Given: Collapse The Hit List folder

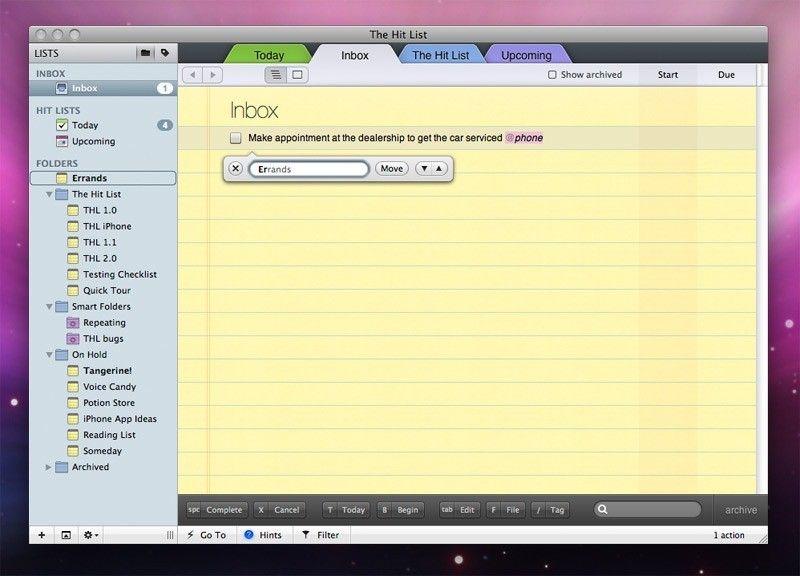Looking at the screenshot, I should [49, 194].
